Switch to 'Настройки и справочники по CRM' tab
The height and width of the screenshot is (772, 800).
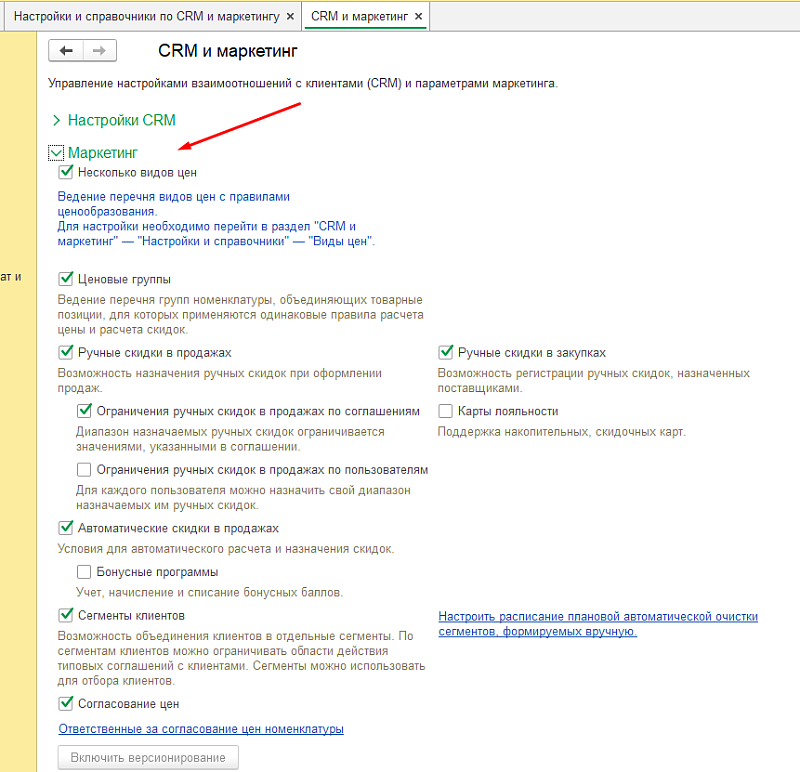point(147,17)
